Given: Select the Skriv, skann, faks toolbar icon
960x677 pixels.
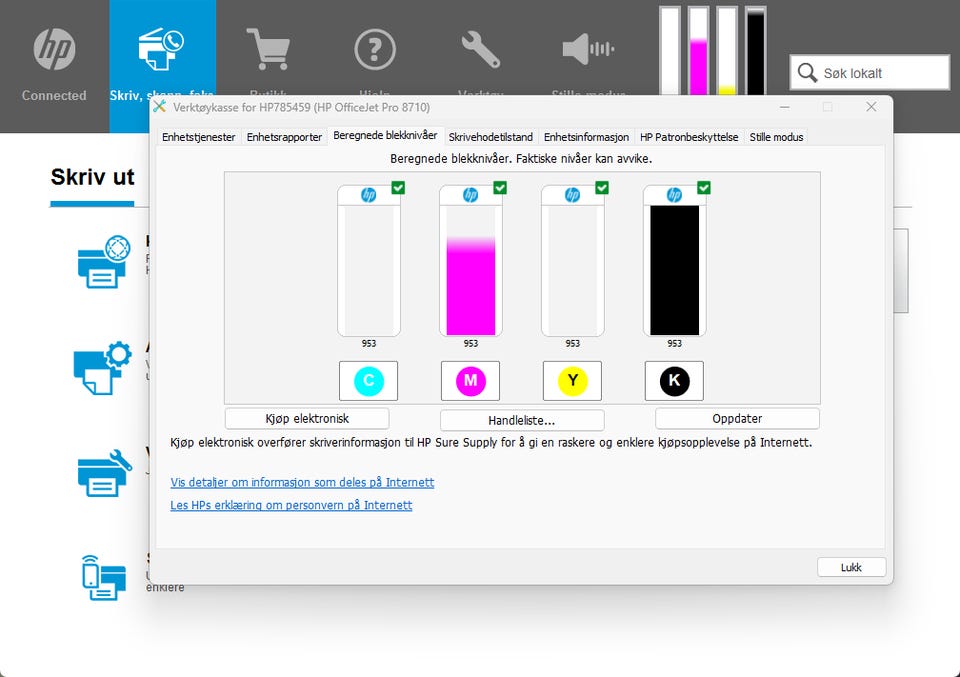Looking at the screenshot, I should point(162,49).
